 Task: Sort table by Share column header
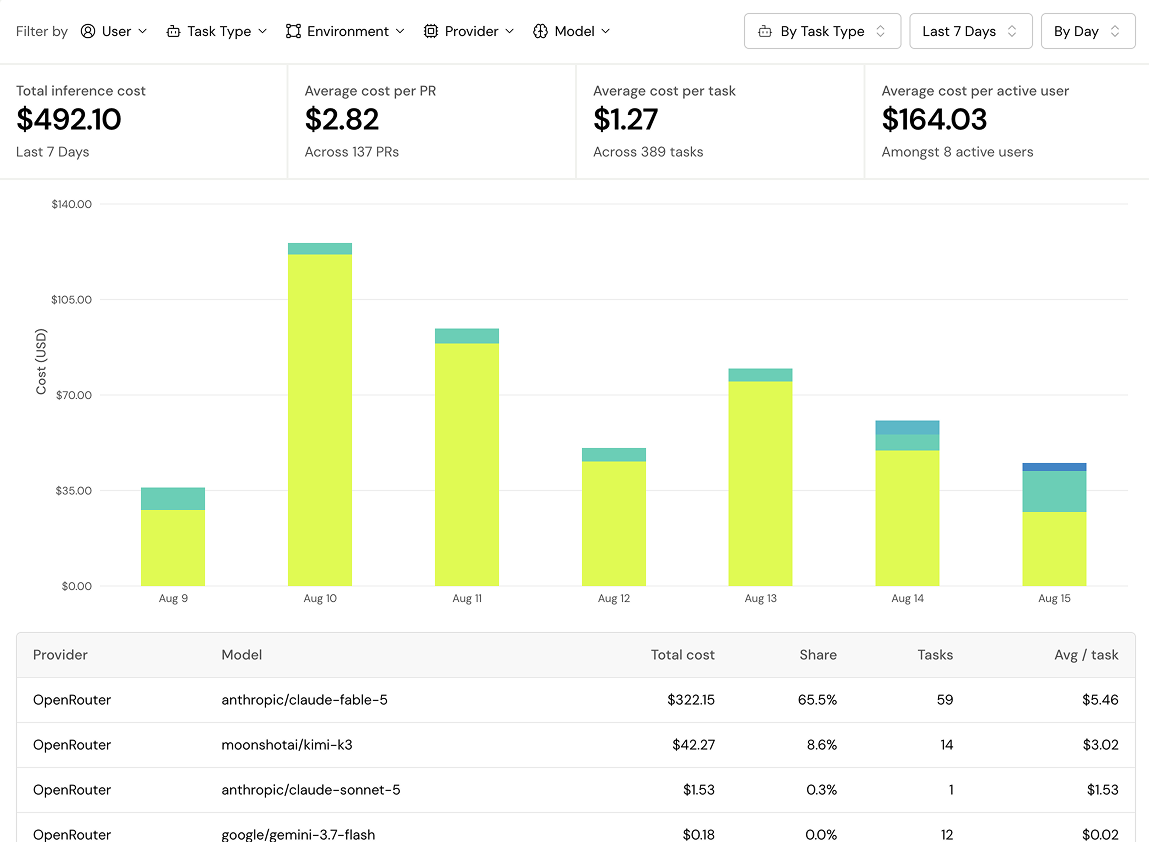pyautogui.click(x=818, y=655)
